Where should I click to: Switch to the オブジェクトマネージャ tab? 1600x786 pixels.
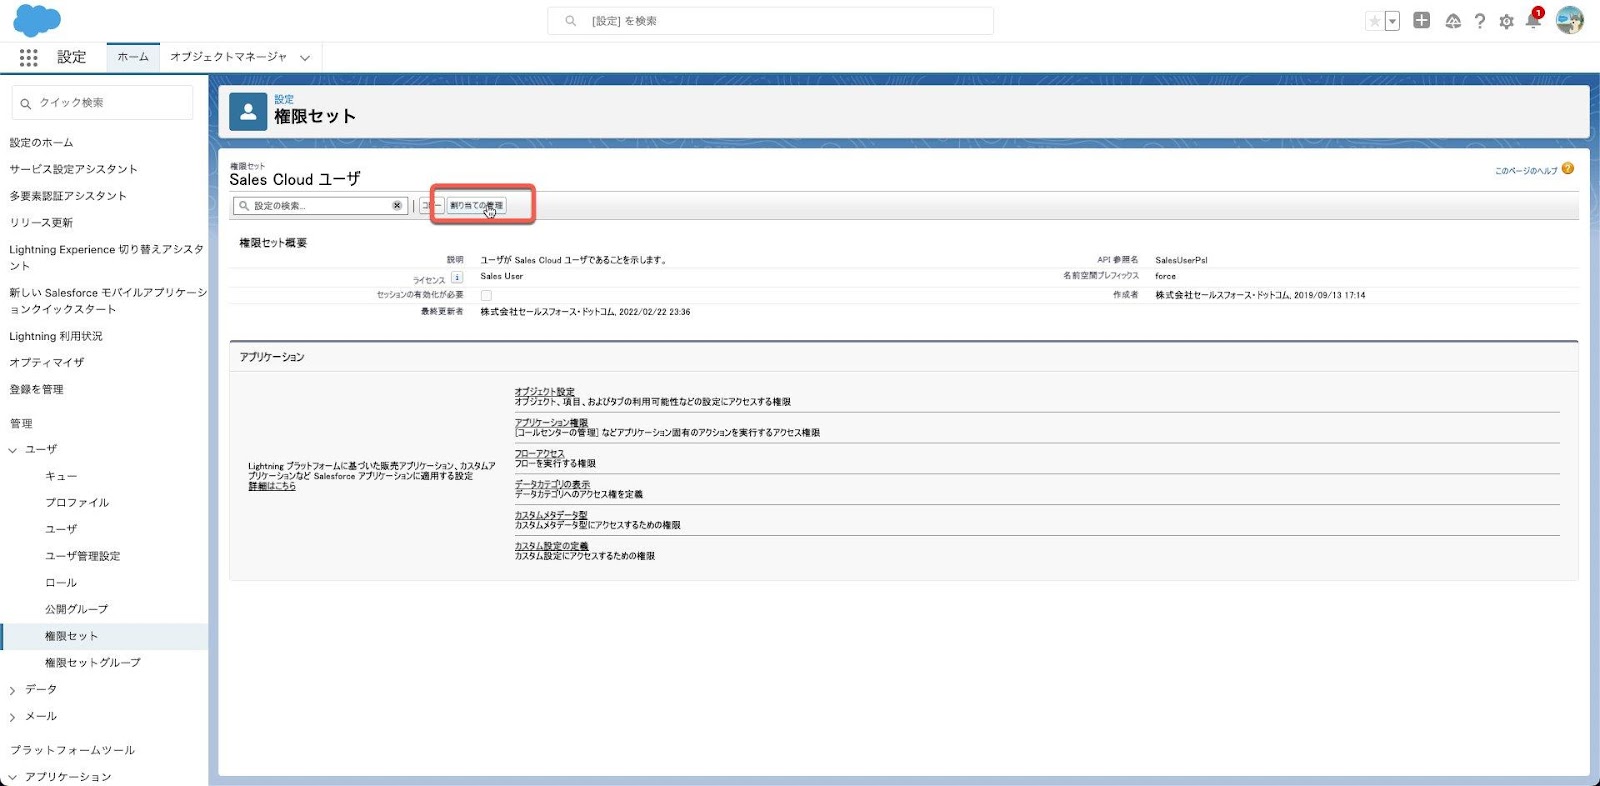tap(228, 57)
